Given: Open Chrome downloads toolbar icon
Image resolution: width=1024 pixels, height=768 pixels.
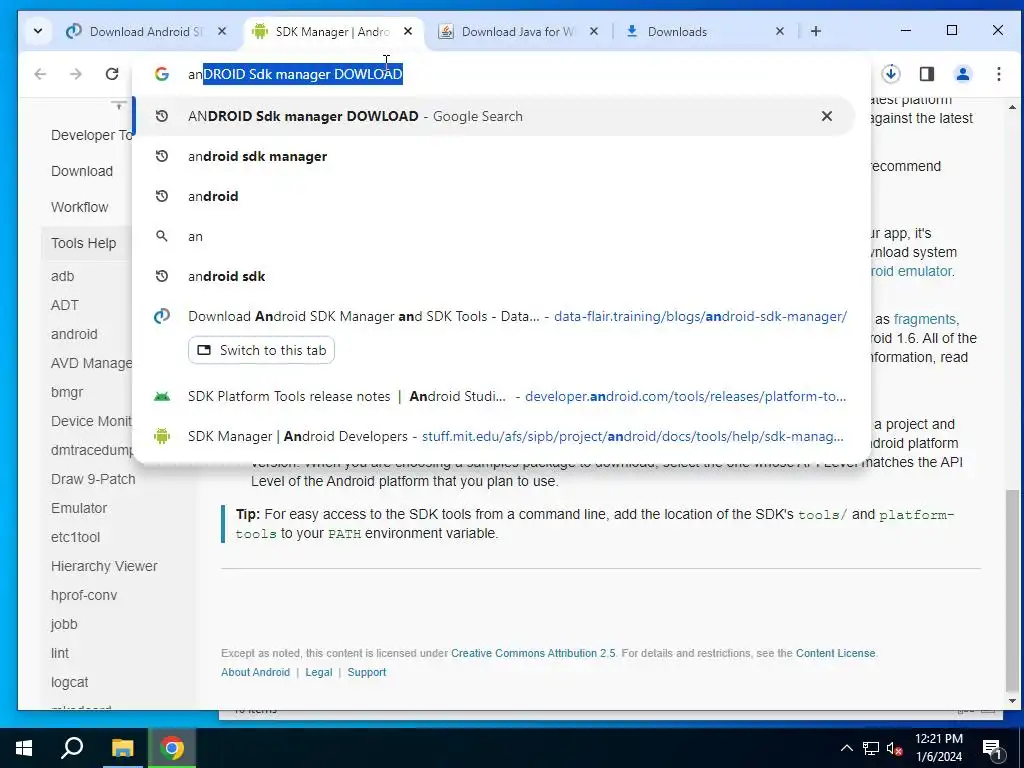Looking at the screenshot, I should (x=891, y=74).
